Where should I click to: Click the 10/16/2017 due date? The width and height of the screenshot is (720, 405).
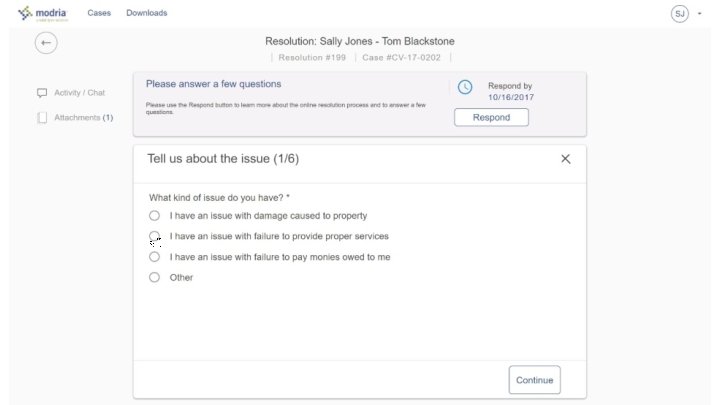[x=511, y=98]
